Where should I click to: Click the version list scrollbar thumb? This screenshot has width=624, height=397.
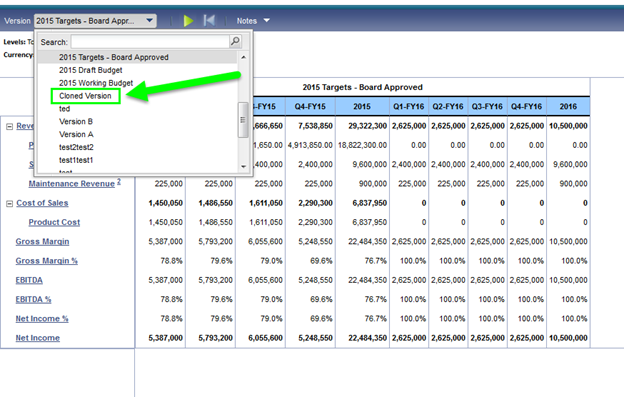(x=243, y=120)
